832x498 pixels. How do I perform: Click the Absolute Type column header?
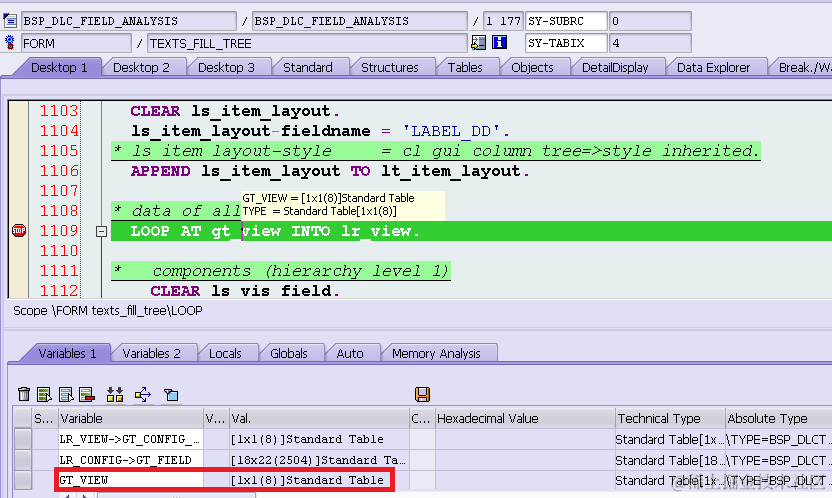coord(778,418)
